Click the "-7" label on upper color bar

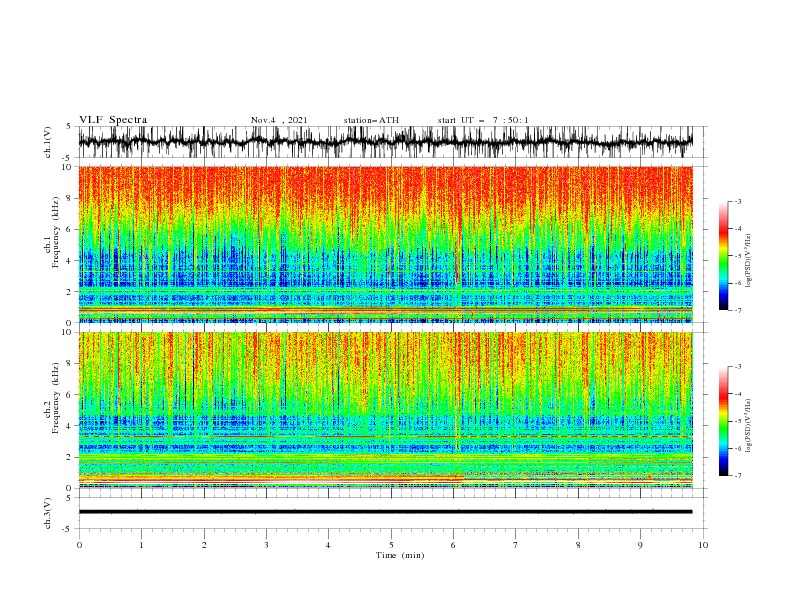click(x=738, y=311)
